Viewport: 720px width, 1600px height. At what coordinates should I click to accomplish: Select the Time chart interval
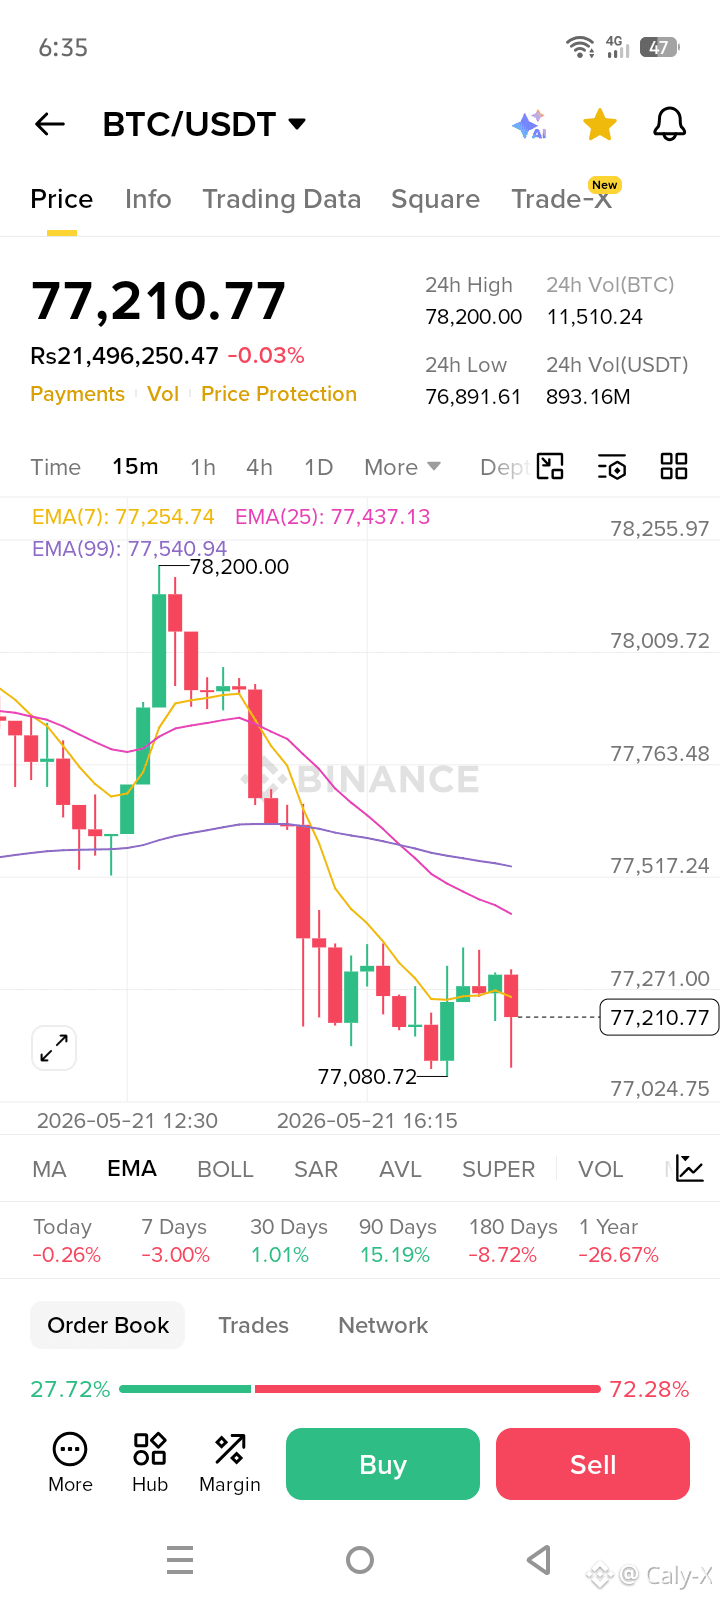tap(56, 467)
